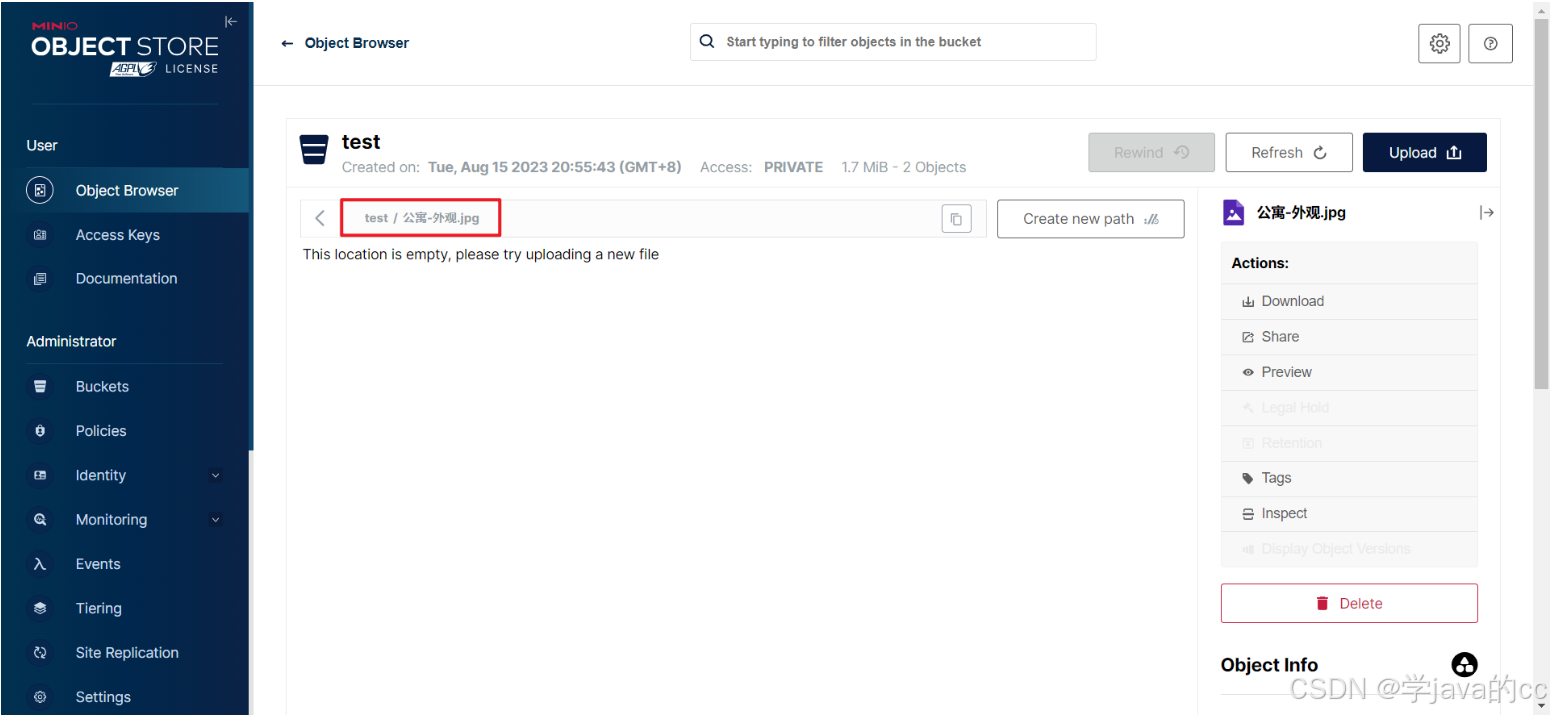Screen dimensions: 1551x716
Task: Click the search magnifier icon
Action: tap(707, 42)
